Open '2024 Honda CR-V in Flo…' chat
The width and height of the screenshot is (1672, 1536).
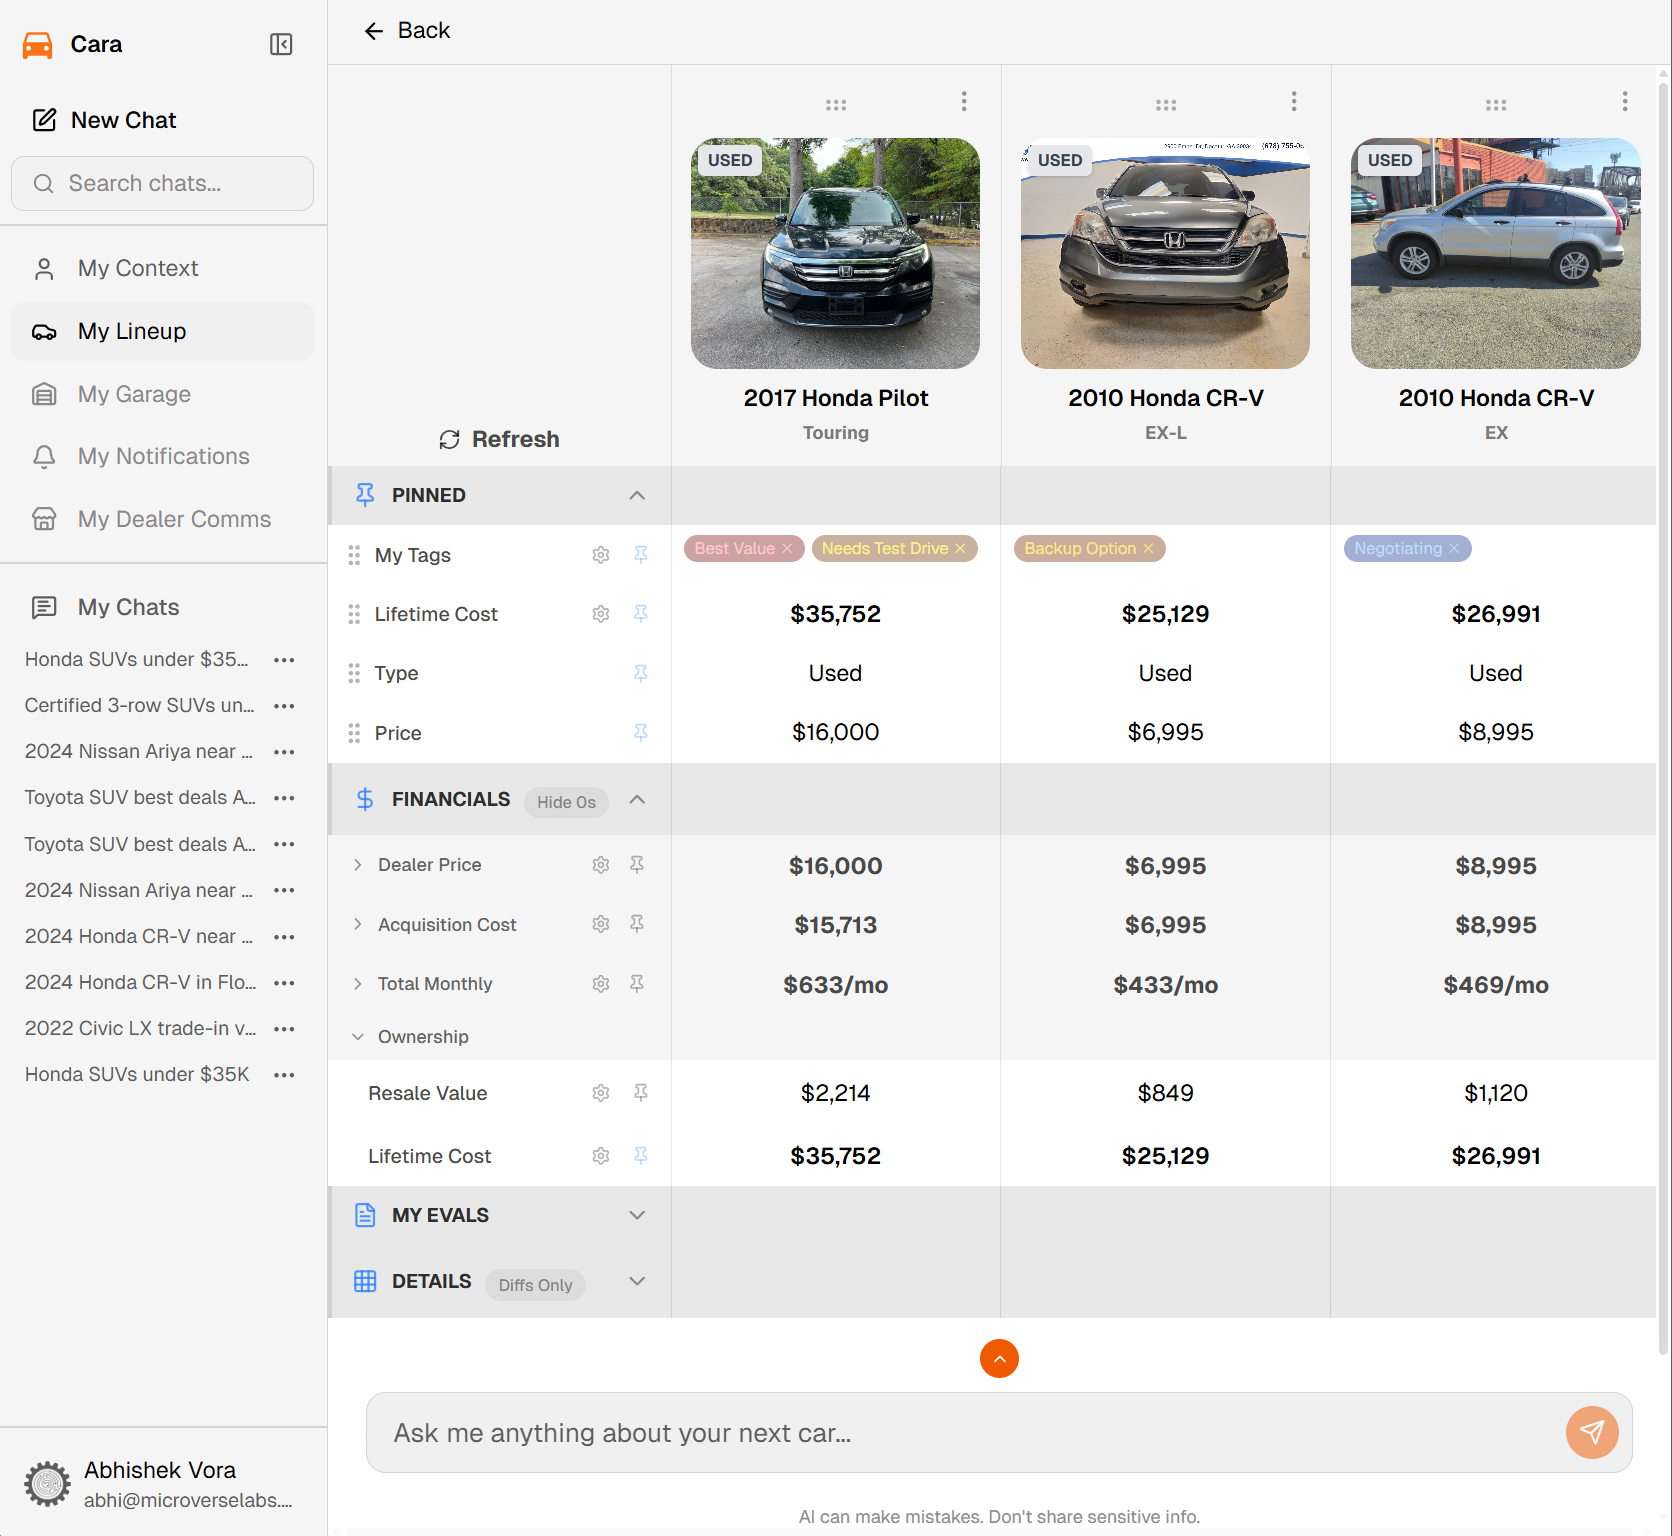click(x=140, y=982)
